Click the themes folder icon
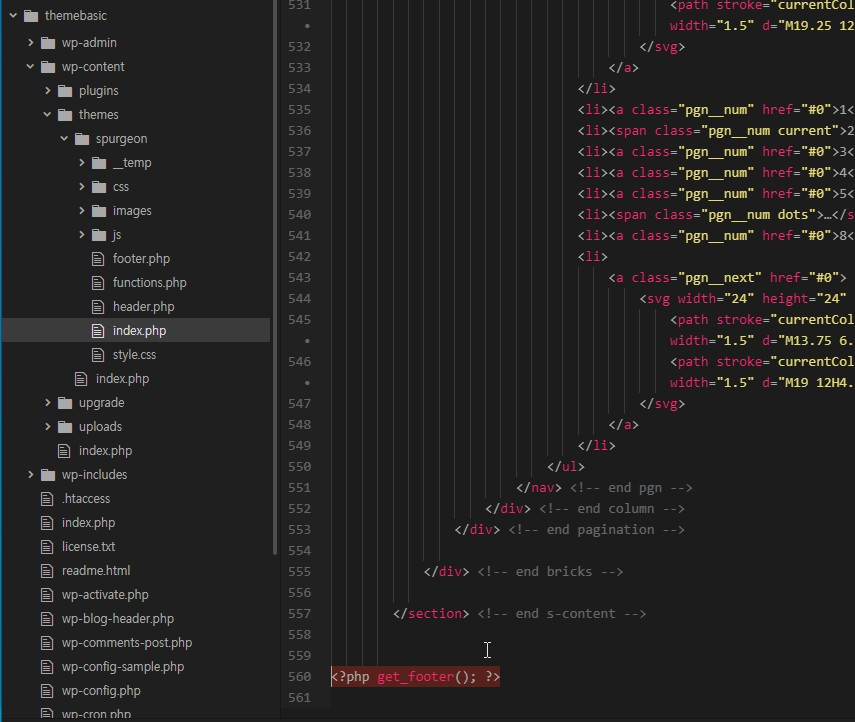855x722 pixels. point(65,115)
